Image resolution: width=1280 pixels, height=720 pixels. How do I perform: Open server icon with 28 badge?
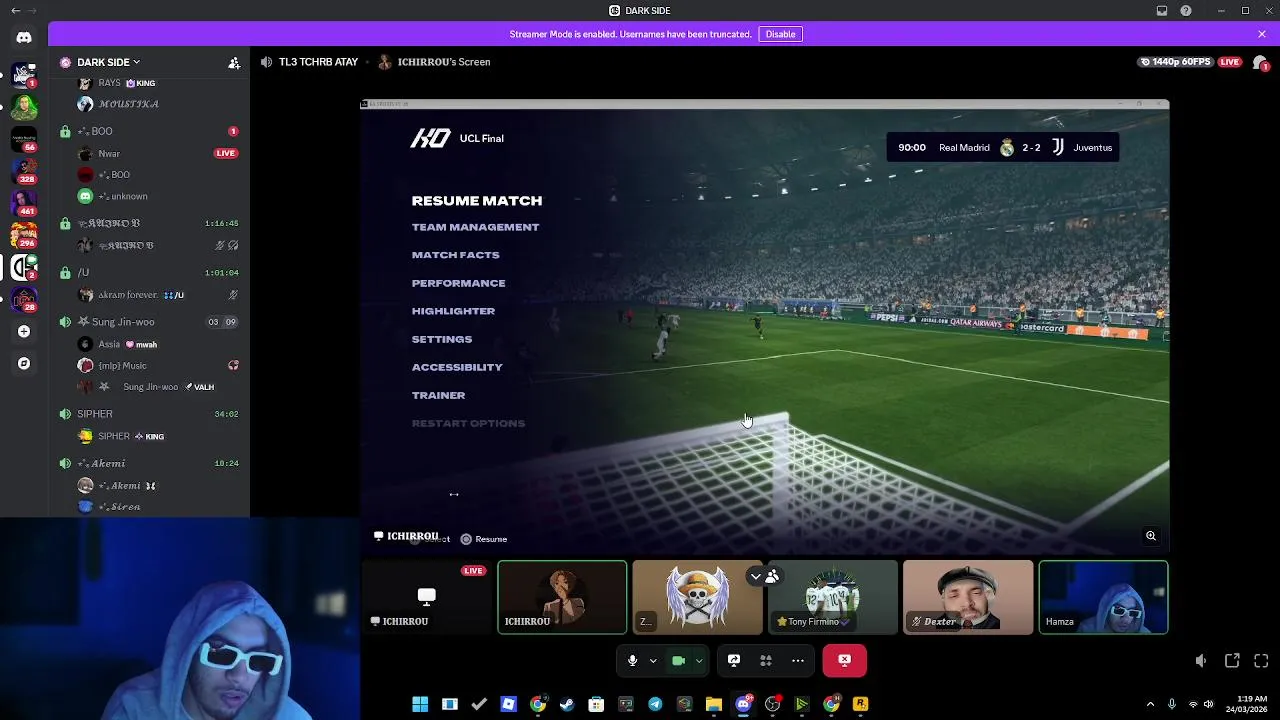pos(24,298)
